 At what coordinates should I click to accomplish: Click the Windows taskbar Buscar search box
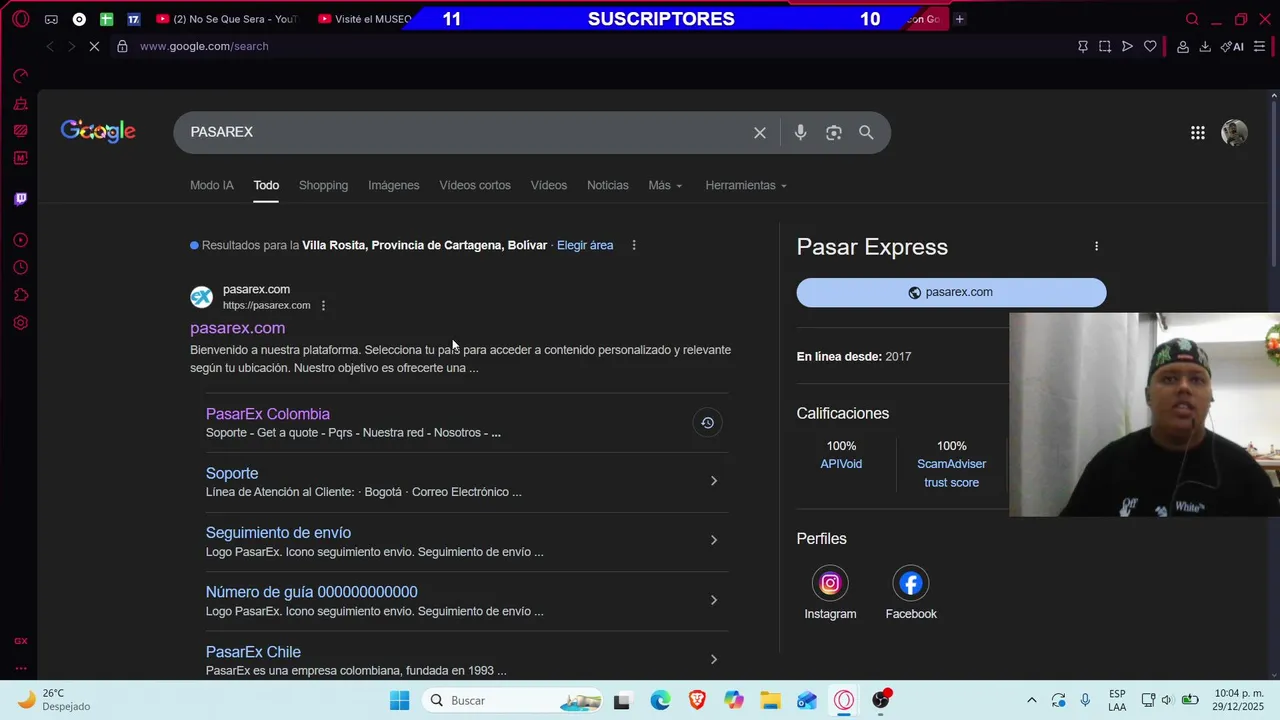tap(514, 700)
